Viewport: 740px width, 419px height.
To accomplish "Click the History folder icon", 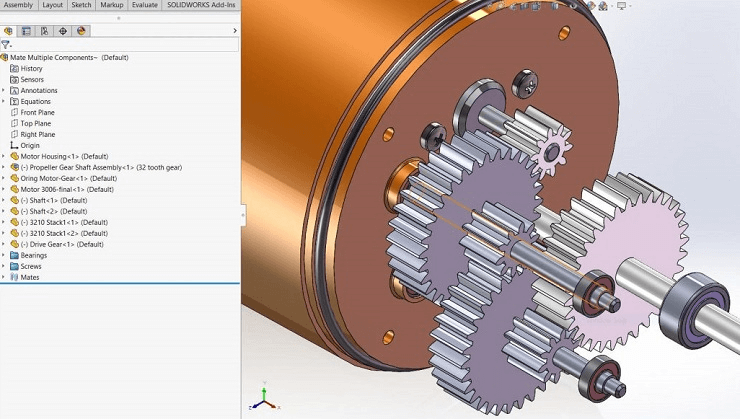I will coord(15,68).
